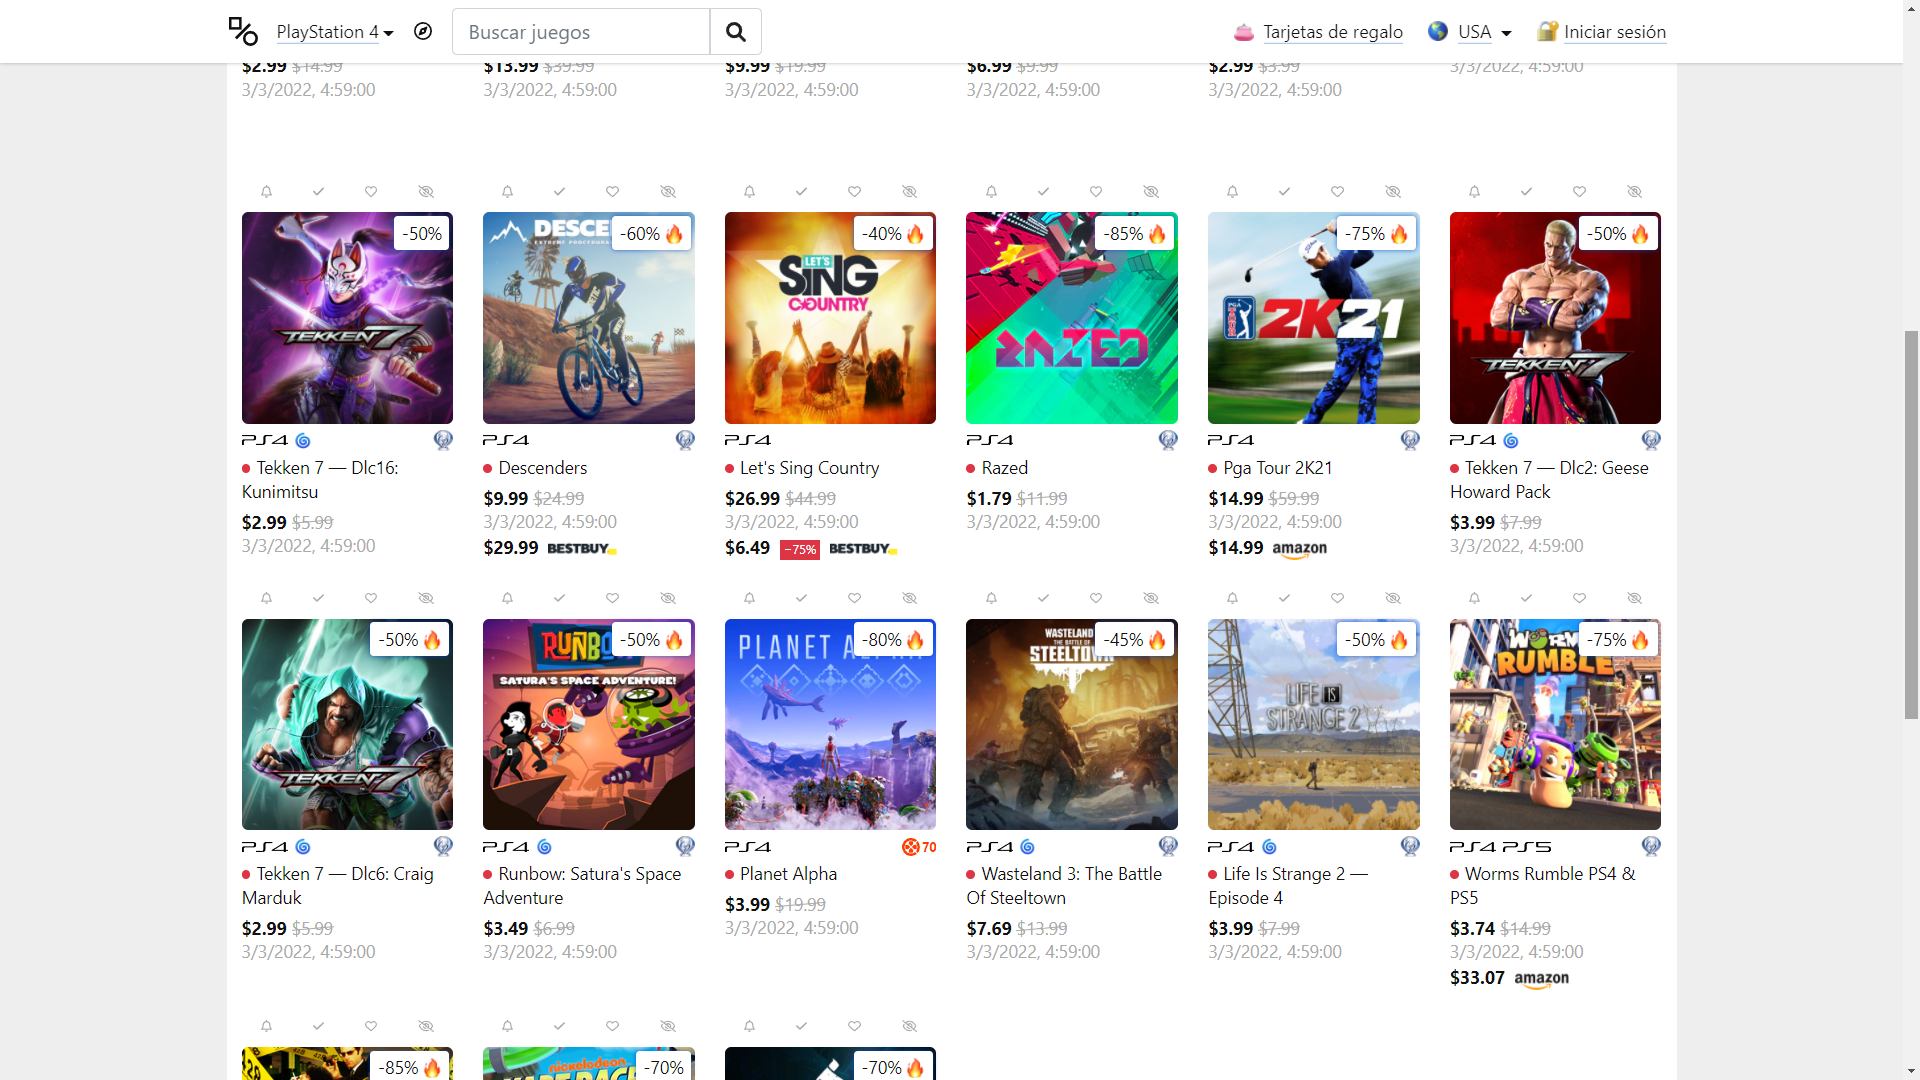
Task: Click the red score 70 badge on Planet Alpha
Action: [x=919, y=847]
